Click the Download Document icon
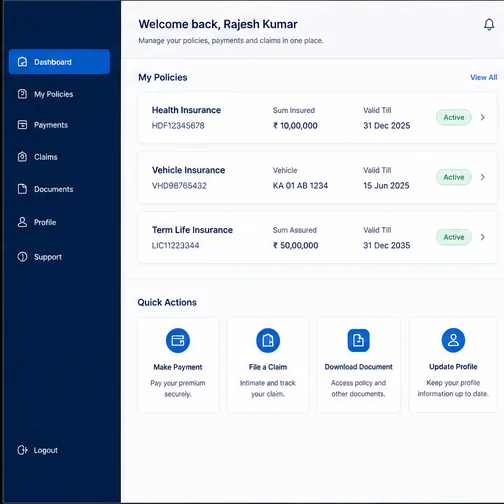Viewport: 504px width, 504px height. point(358,340)
